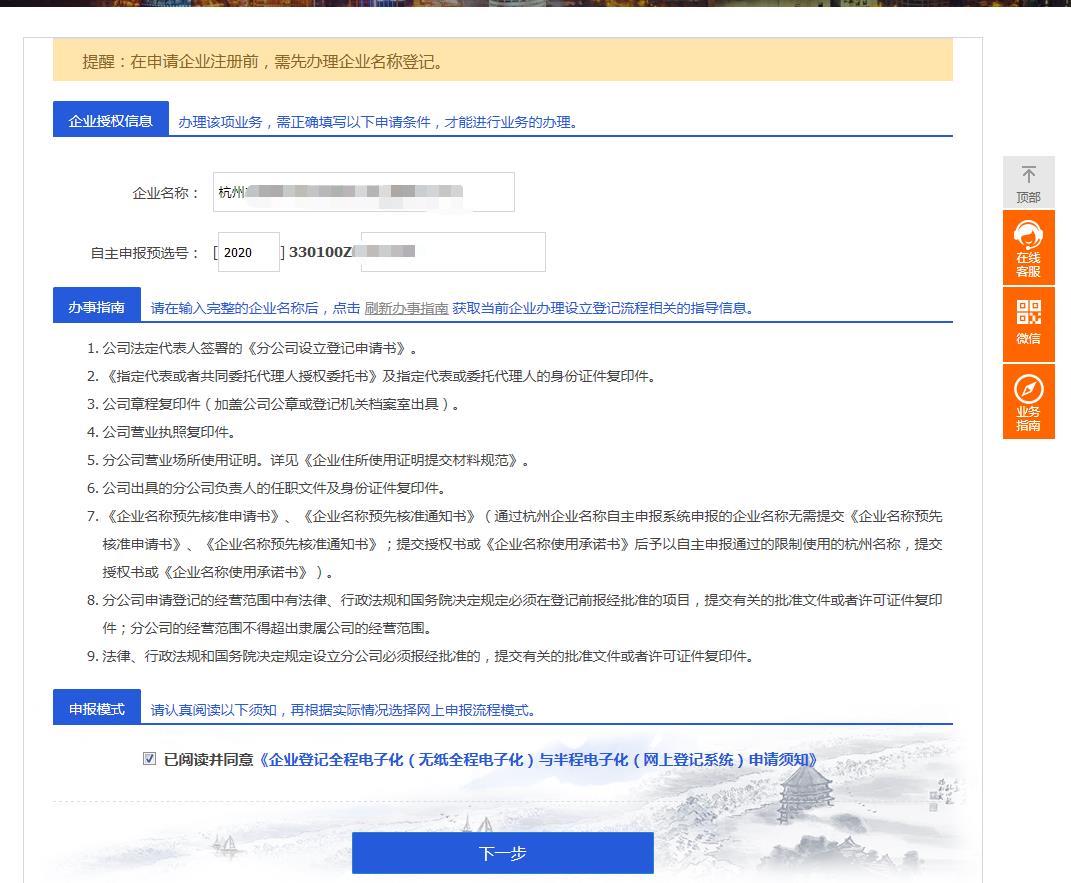The height and width of the screenshot is (883, 1071).
Task: Click the 下一步 next step button
Action: [502, 852]
